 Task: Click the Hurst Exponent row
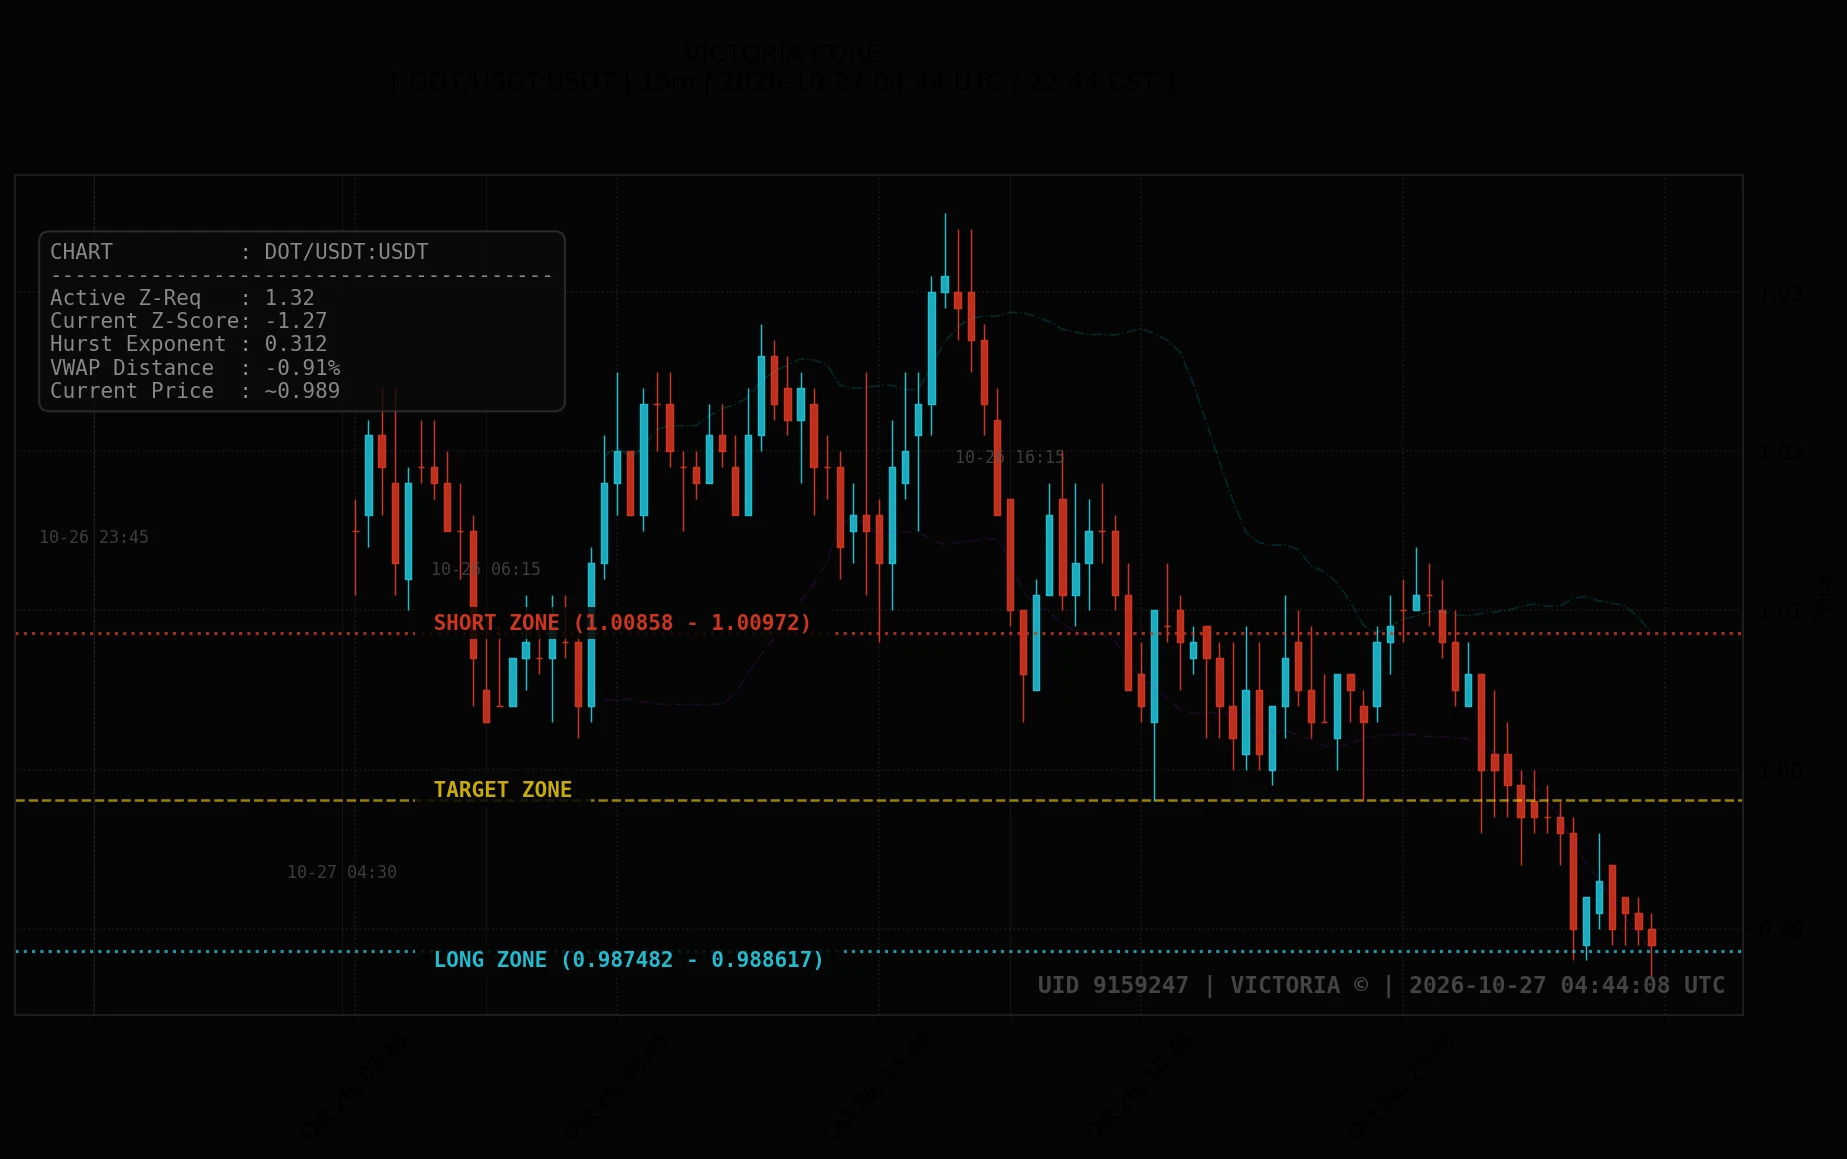pyautogui.click(x=188, y=344)
